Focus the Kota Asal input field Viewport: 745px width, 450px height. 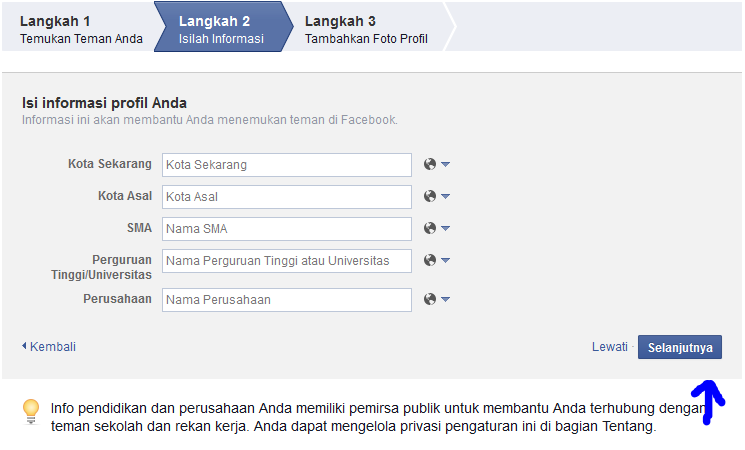coord(287,197)
